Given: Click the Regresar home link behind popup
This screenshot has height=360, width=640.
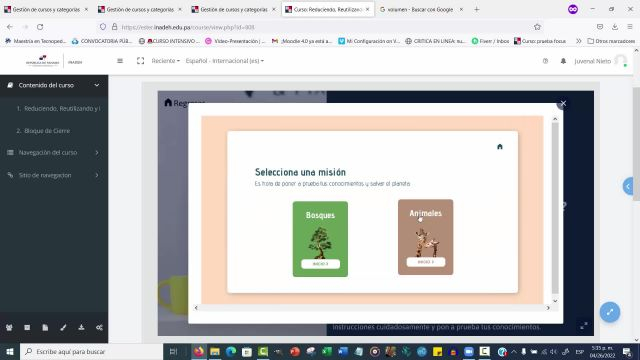Looking at the screenshot, I should (x=184, y=103).
